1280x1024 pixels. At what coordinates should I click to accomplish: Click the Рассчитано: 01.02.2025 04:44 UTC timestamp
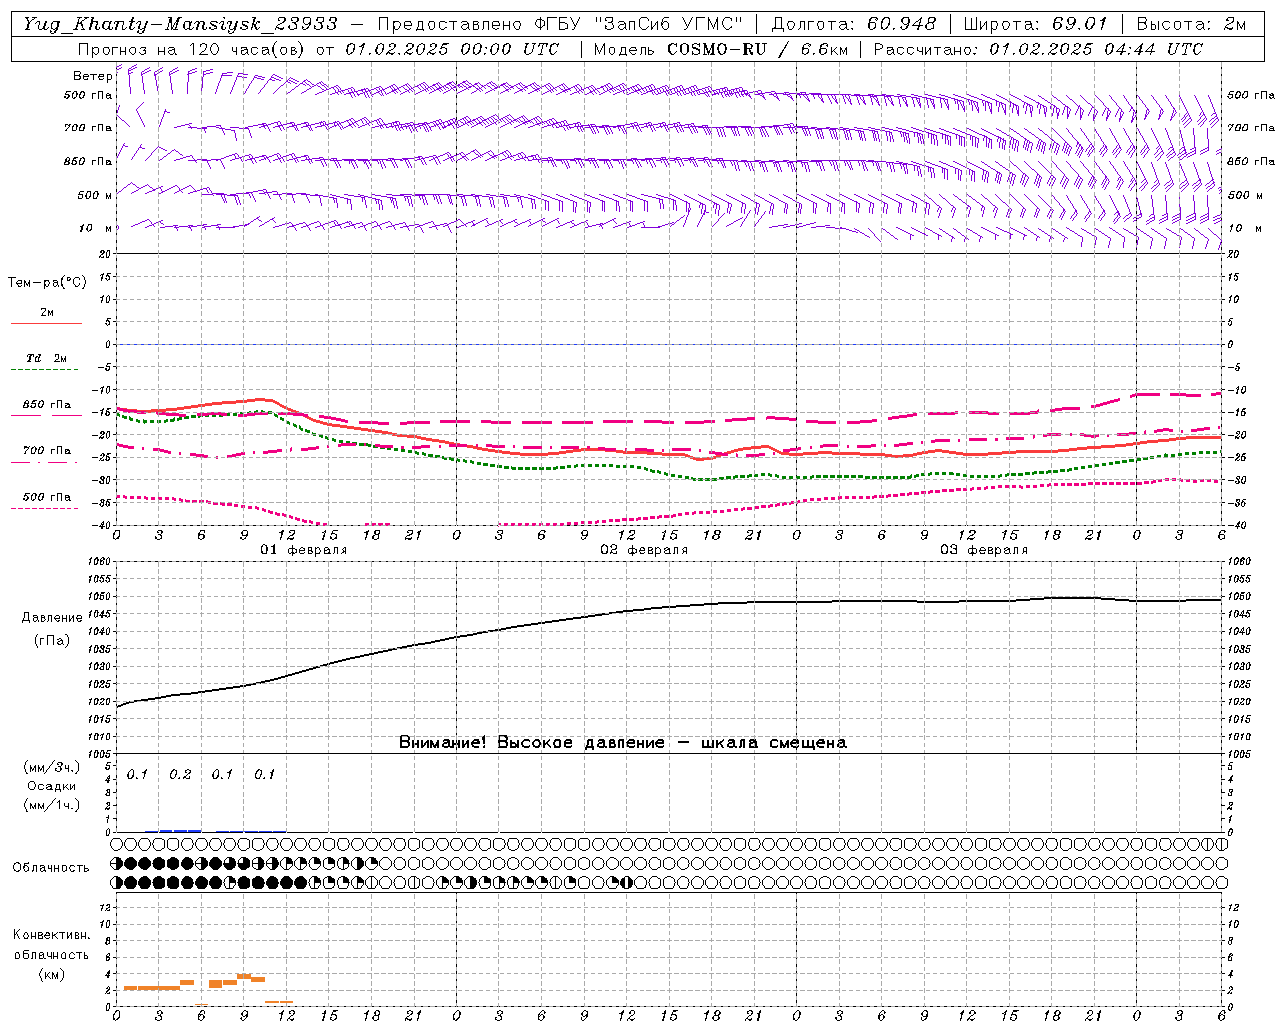click(x=1038, y=49)
